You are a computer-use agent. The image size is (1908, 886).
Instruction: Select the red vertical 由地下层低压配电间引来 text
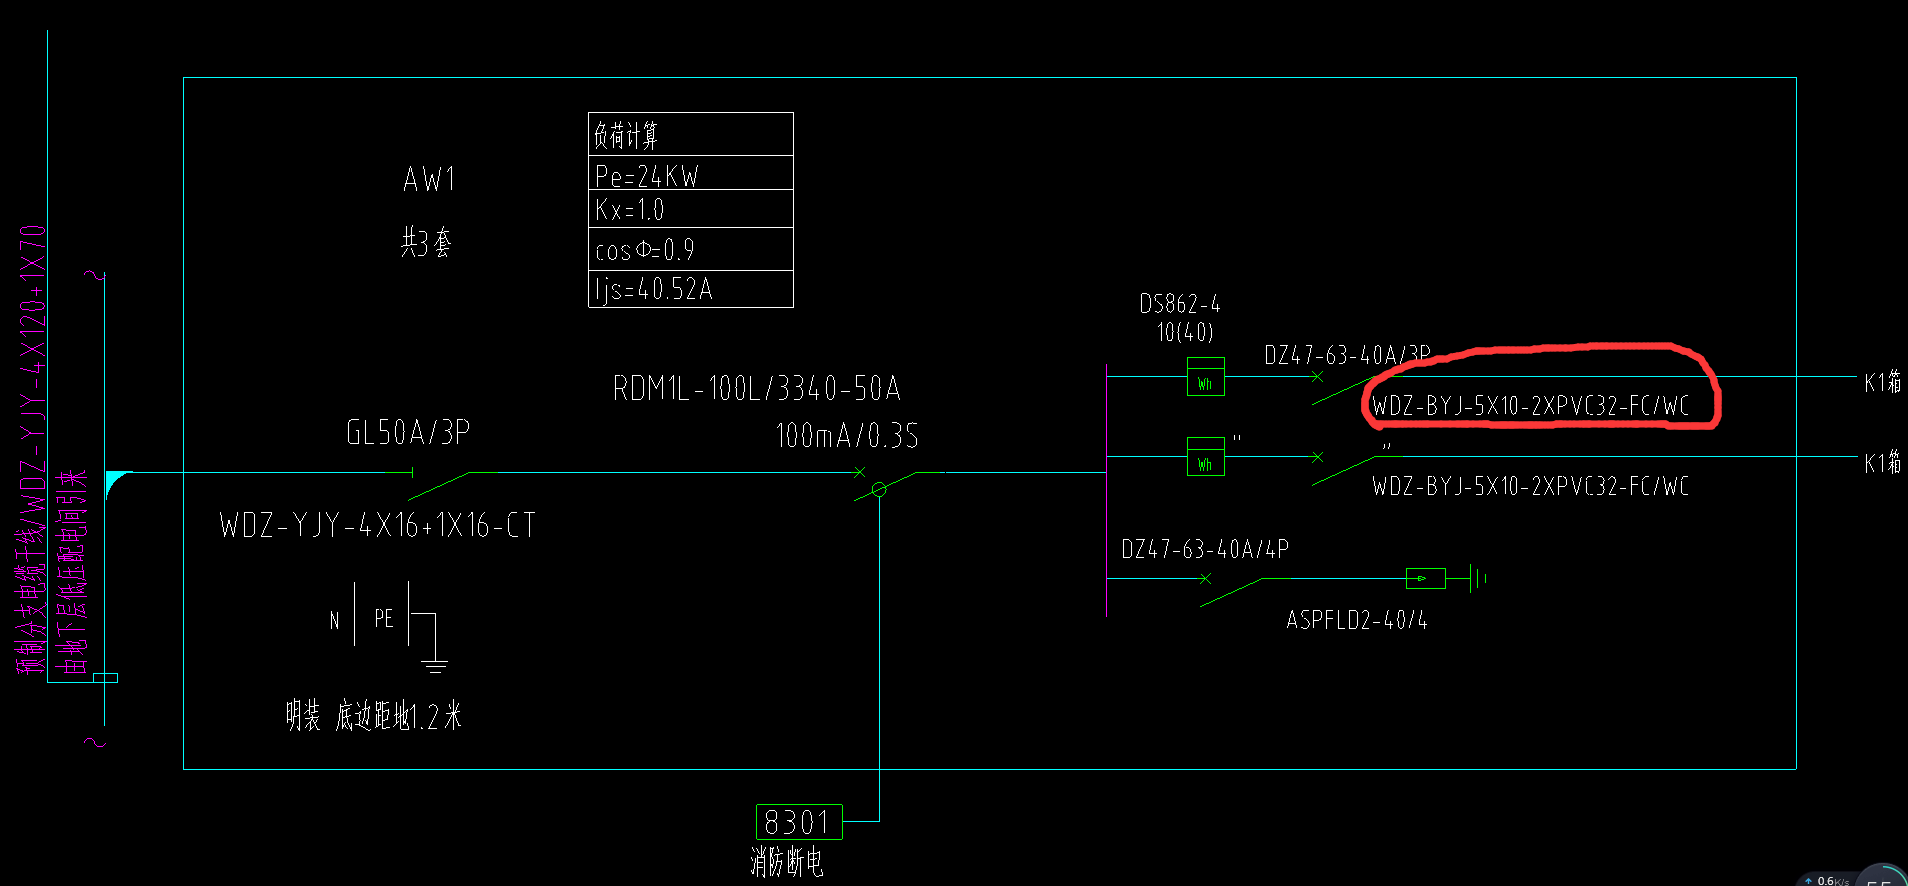(71, 572)
